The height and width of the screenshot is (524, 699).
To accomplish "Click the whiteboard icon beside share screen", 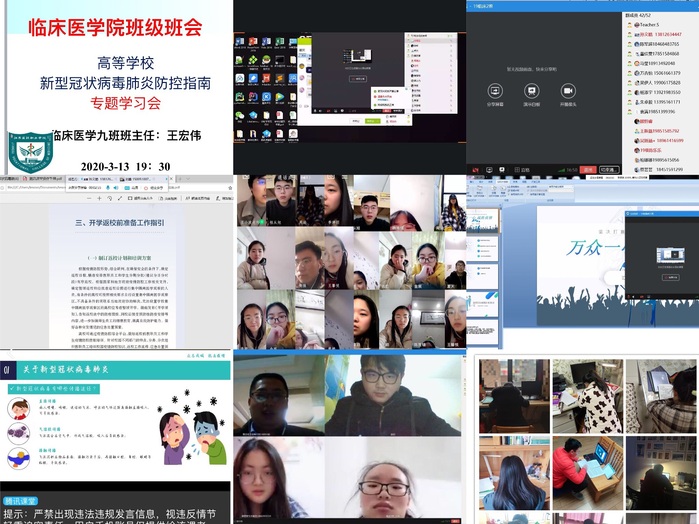I will (x=532, y=91).
